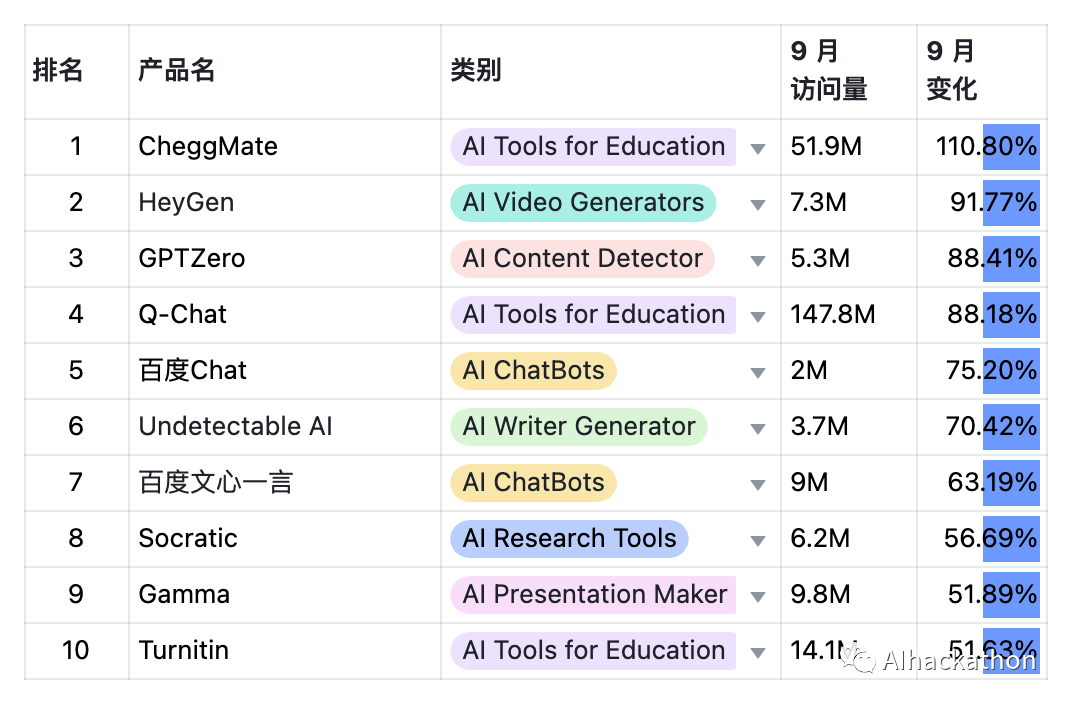
Task: Select the CheggMate product name cell
Action: coord(284,147)
